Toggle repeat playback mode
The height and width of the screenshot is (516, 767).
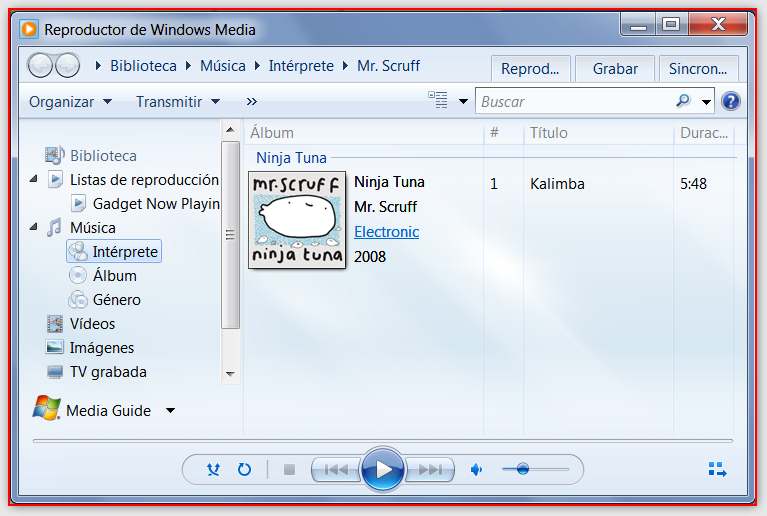coord(244,470)
